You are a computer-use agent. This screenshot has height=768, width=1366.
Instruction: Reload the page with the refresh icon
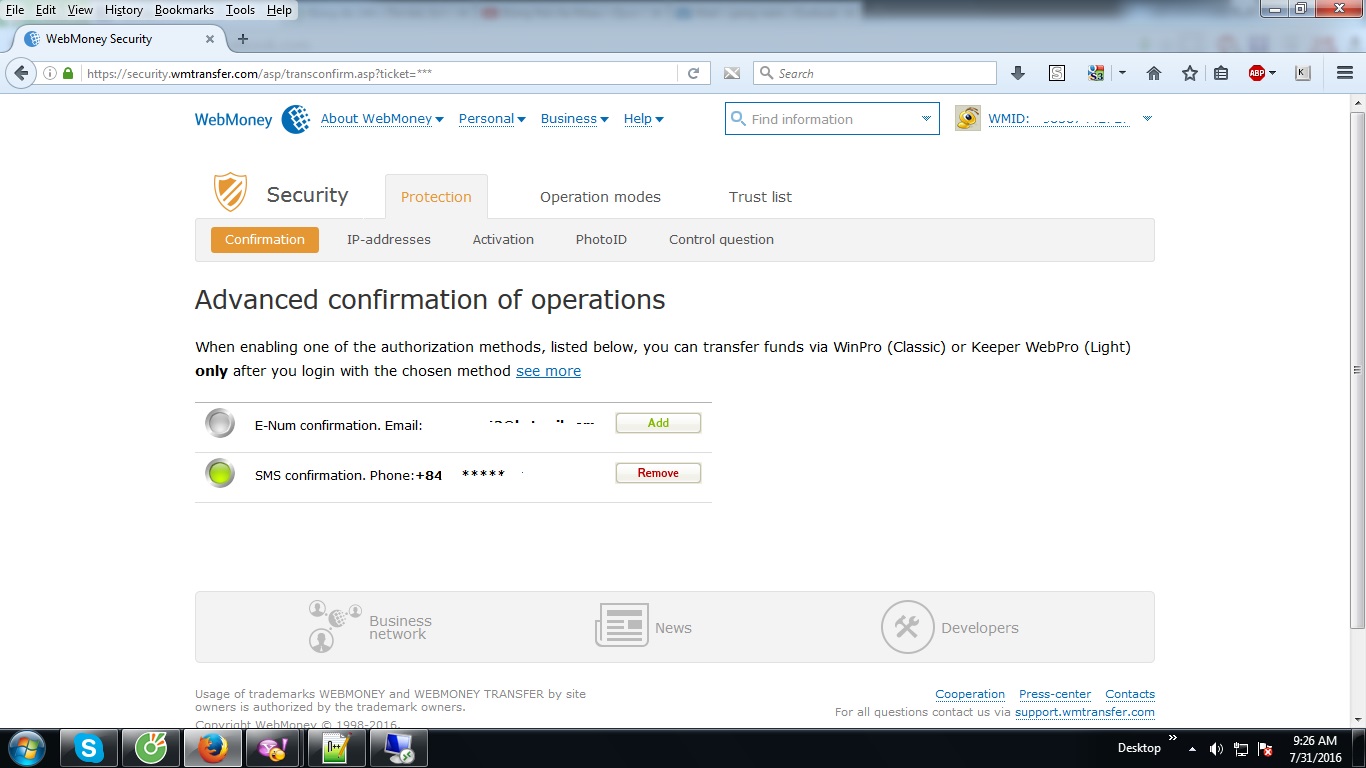point(693,73)
